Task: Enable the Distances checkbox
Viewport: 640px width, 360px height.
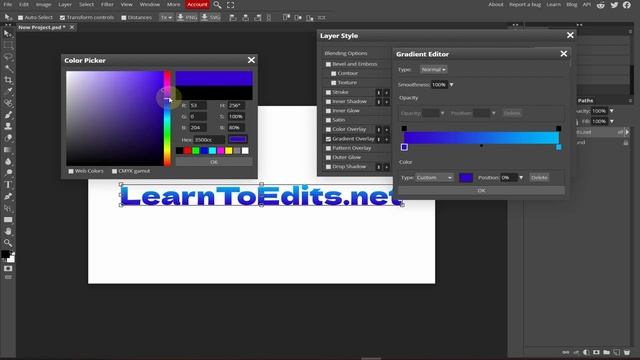Action: pos(124,18)
